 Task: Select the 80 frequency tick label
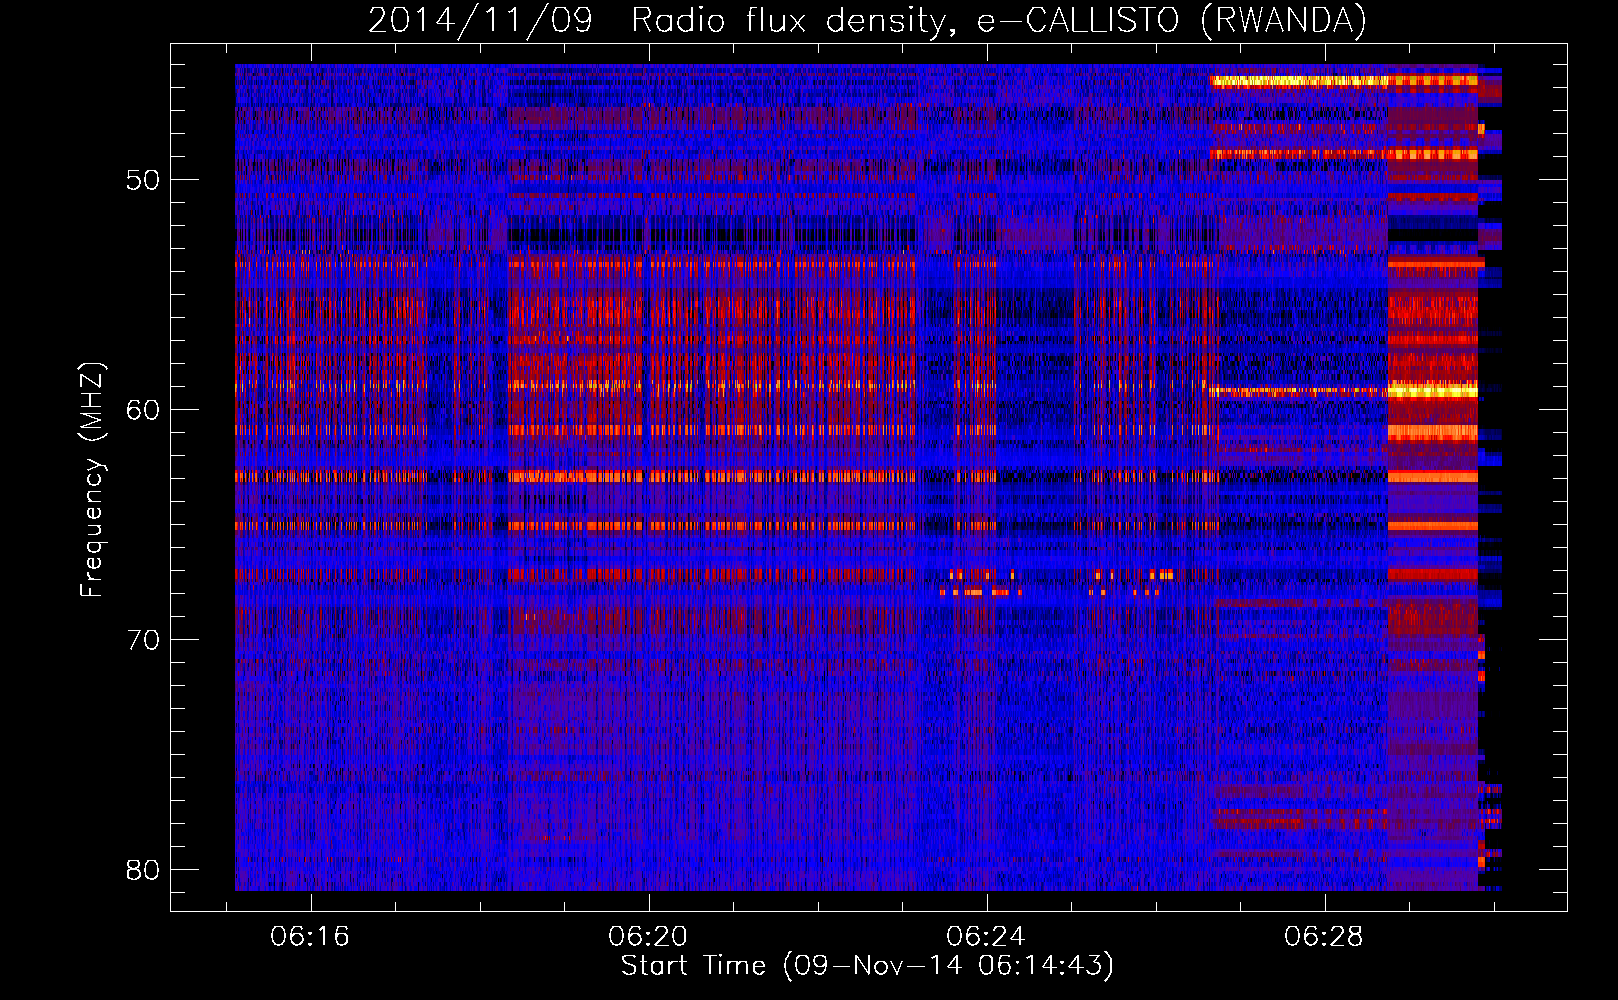pyautogui.click(x=143, y=871)
